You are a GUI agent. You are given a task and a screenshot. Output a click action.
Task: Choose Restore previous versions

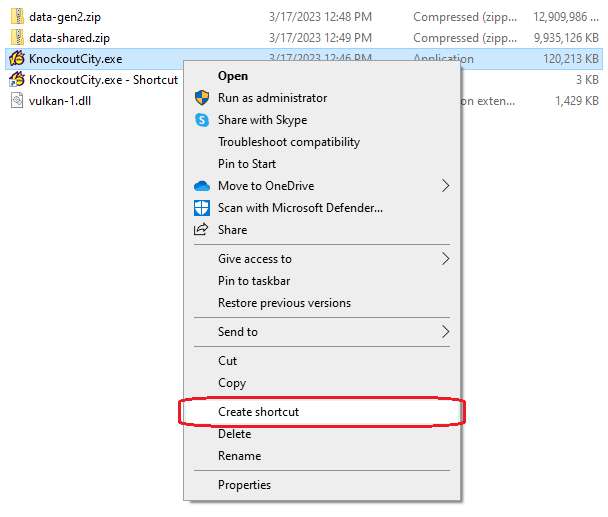click(x=284, y=303)
